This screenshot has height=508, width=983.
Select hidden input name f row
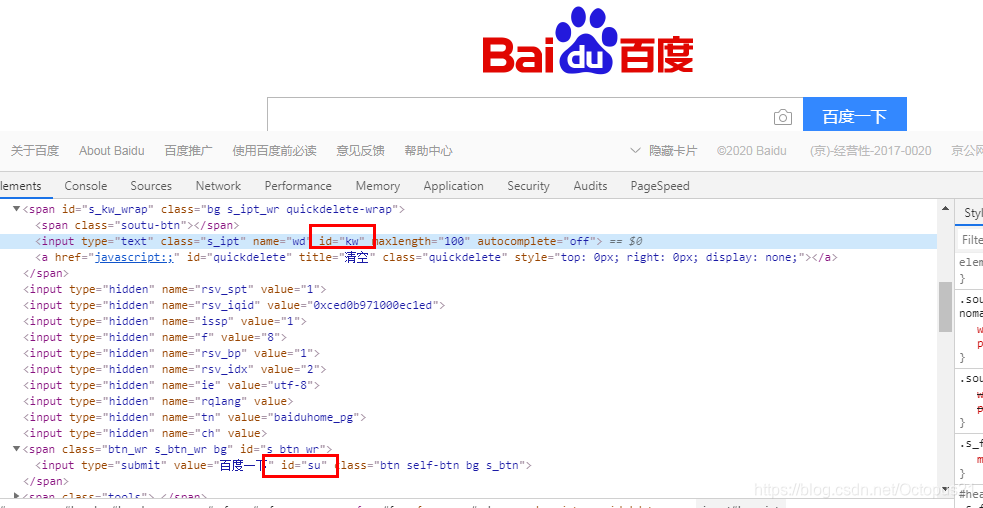(x=468, y=337)
